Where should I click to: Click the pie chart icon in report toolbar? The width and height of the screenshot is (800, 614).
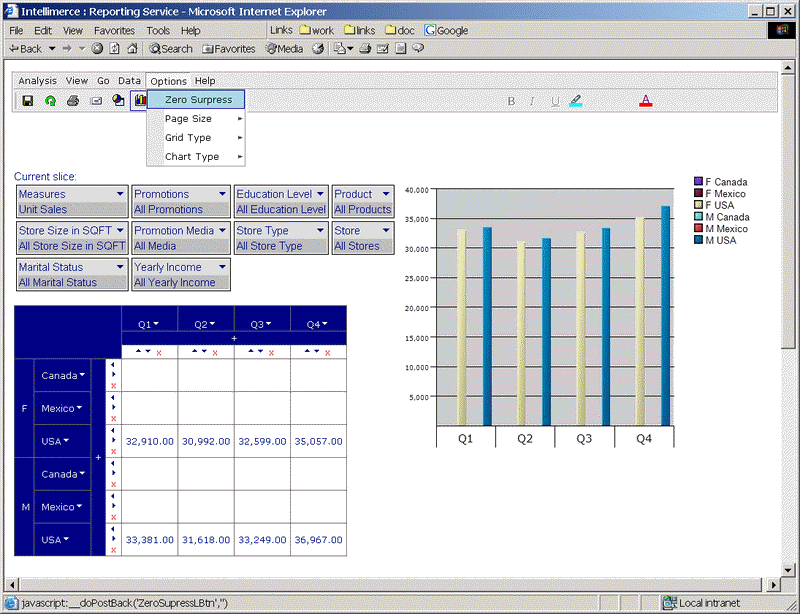[118, 101]
